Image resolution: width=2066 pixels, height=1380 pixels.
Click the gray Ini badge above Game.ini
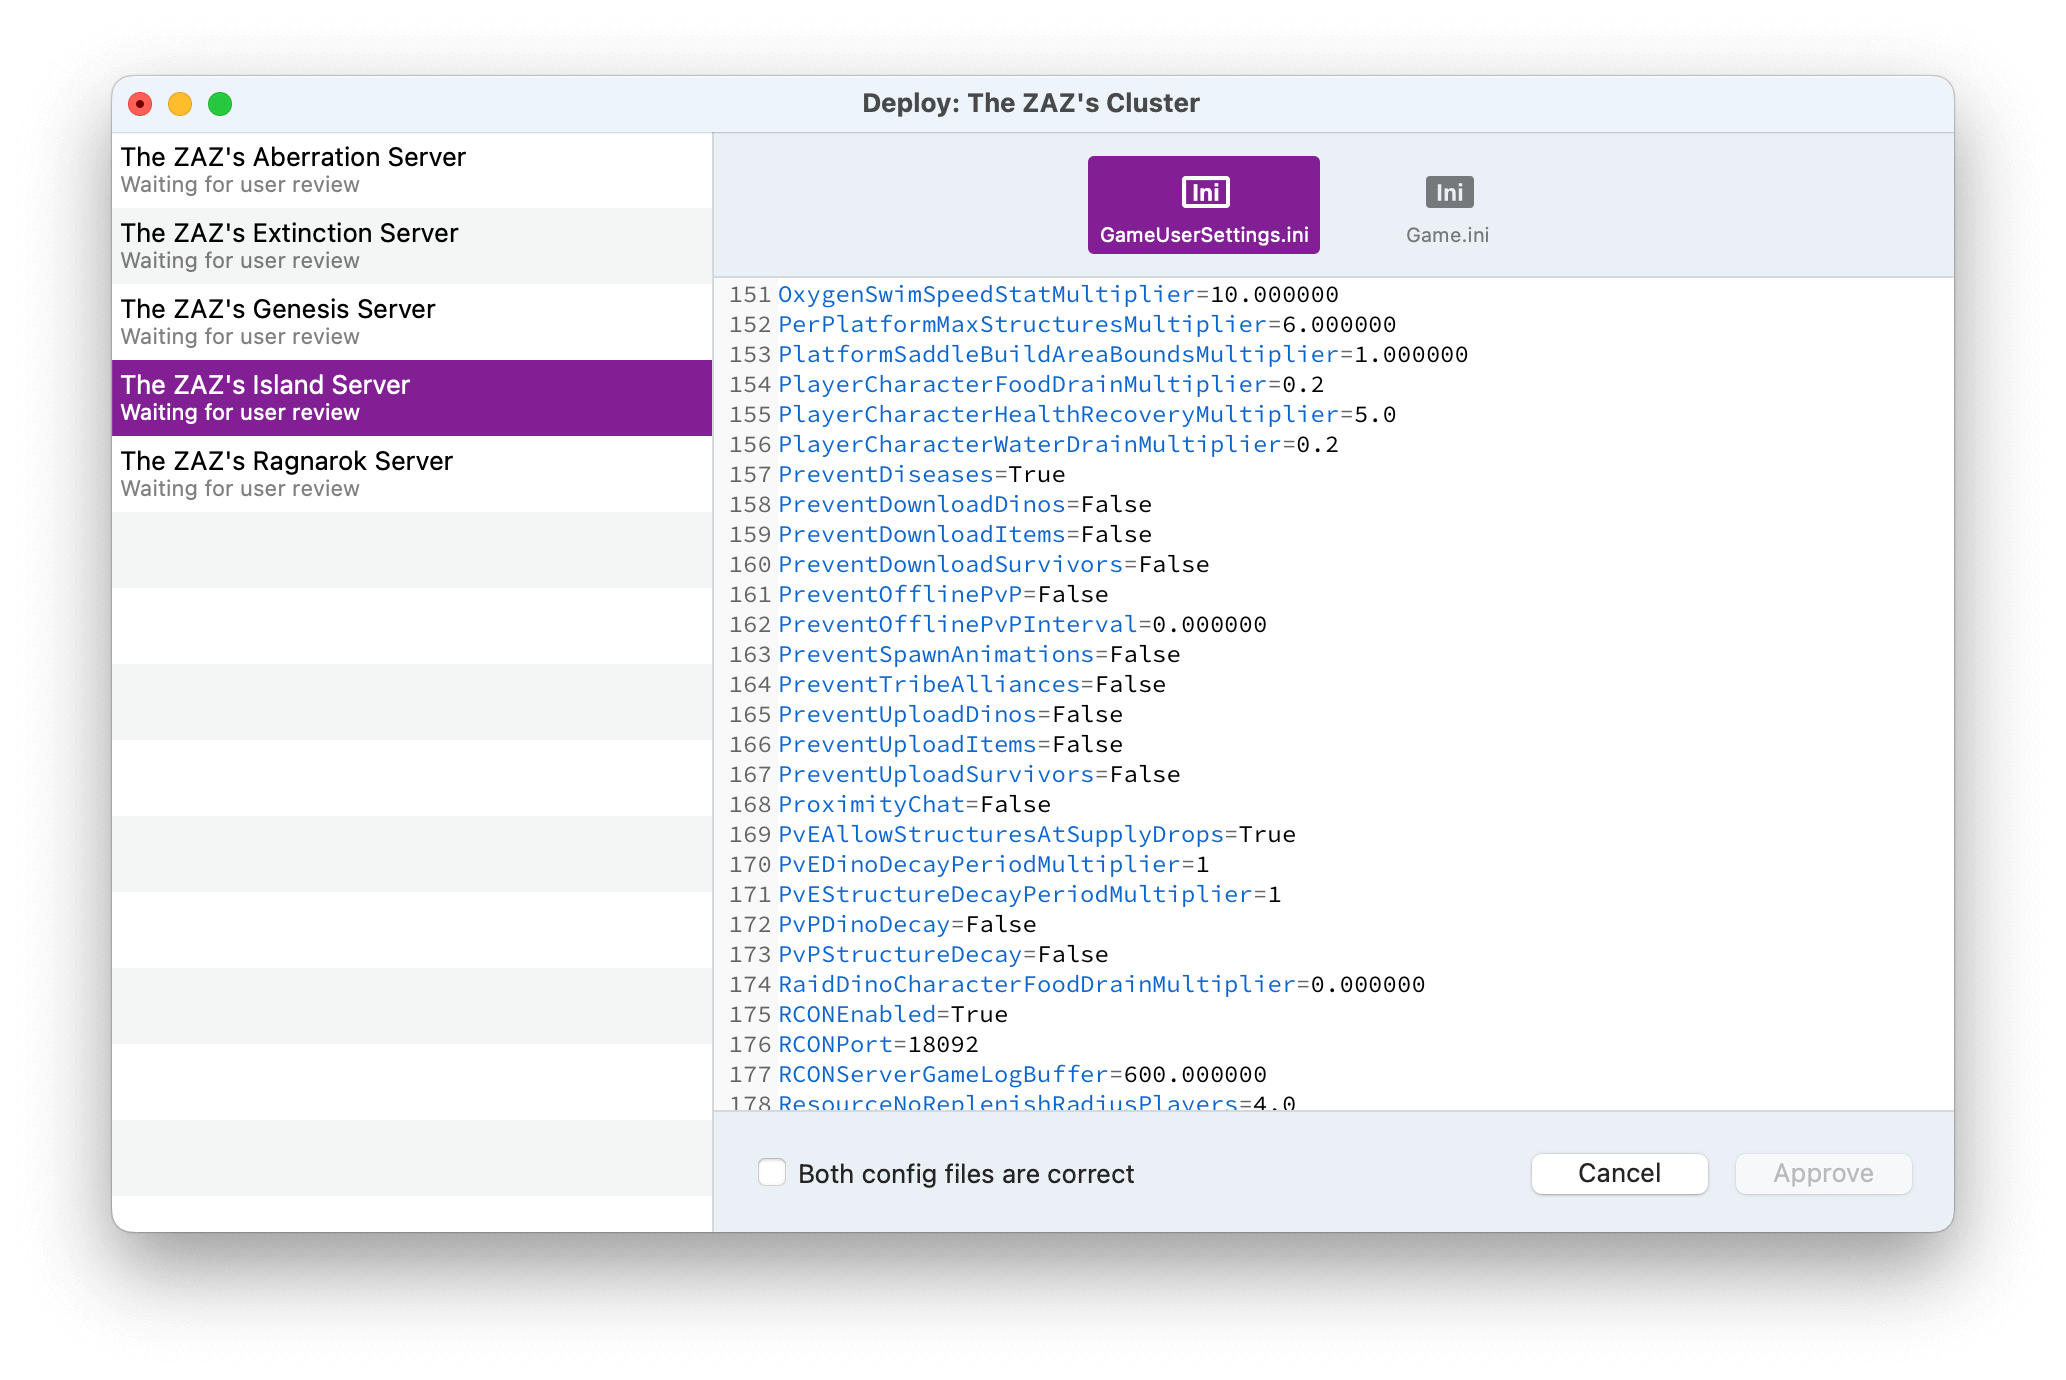coord(1447,192)
